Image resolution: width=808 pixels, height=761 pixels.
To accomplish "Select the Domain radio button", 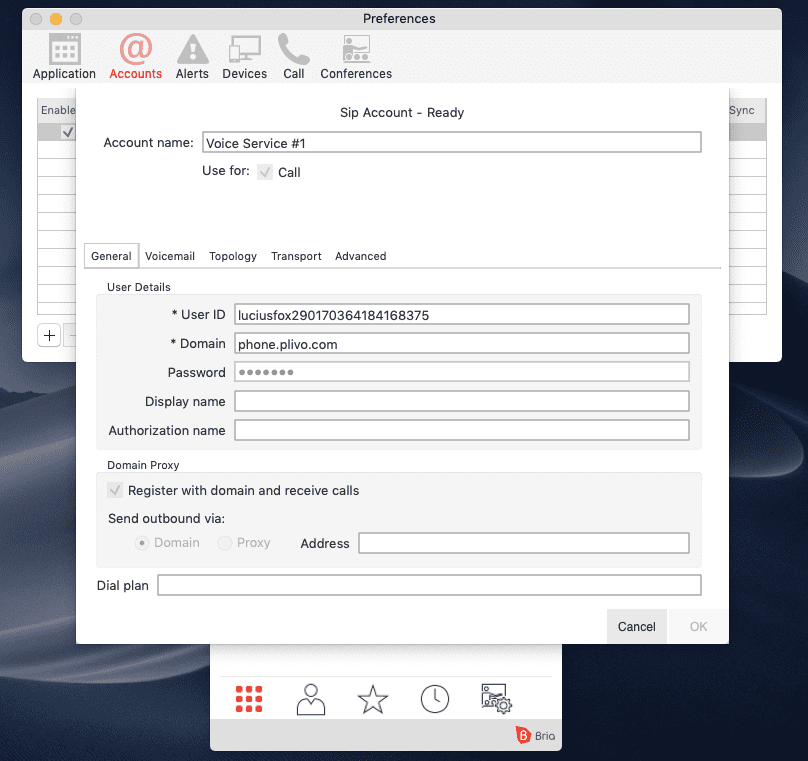I will [142, 543].
